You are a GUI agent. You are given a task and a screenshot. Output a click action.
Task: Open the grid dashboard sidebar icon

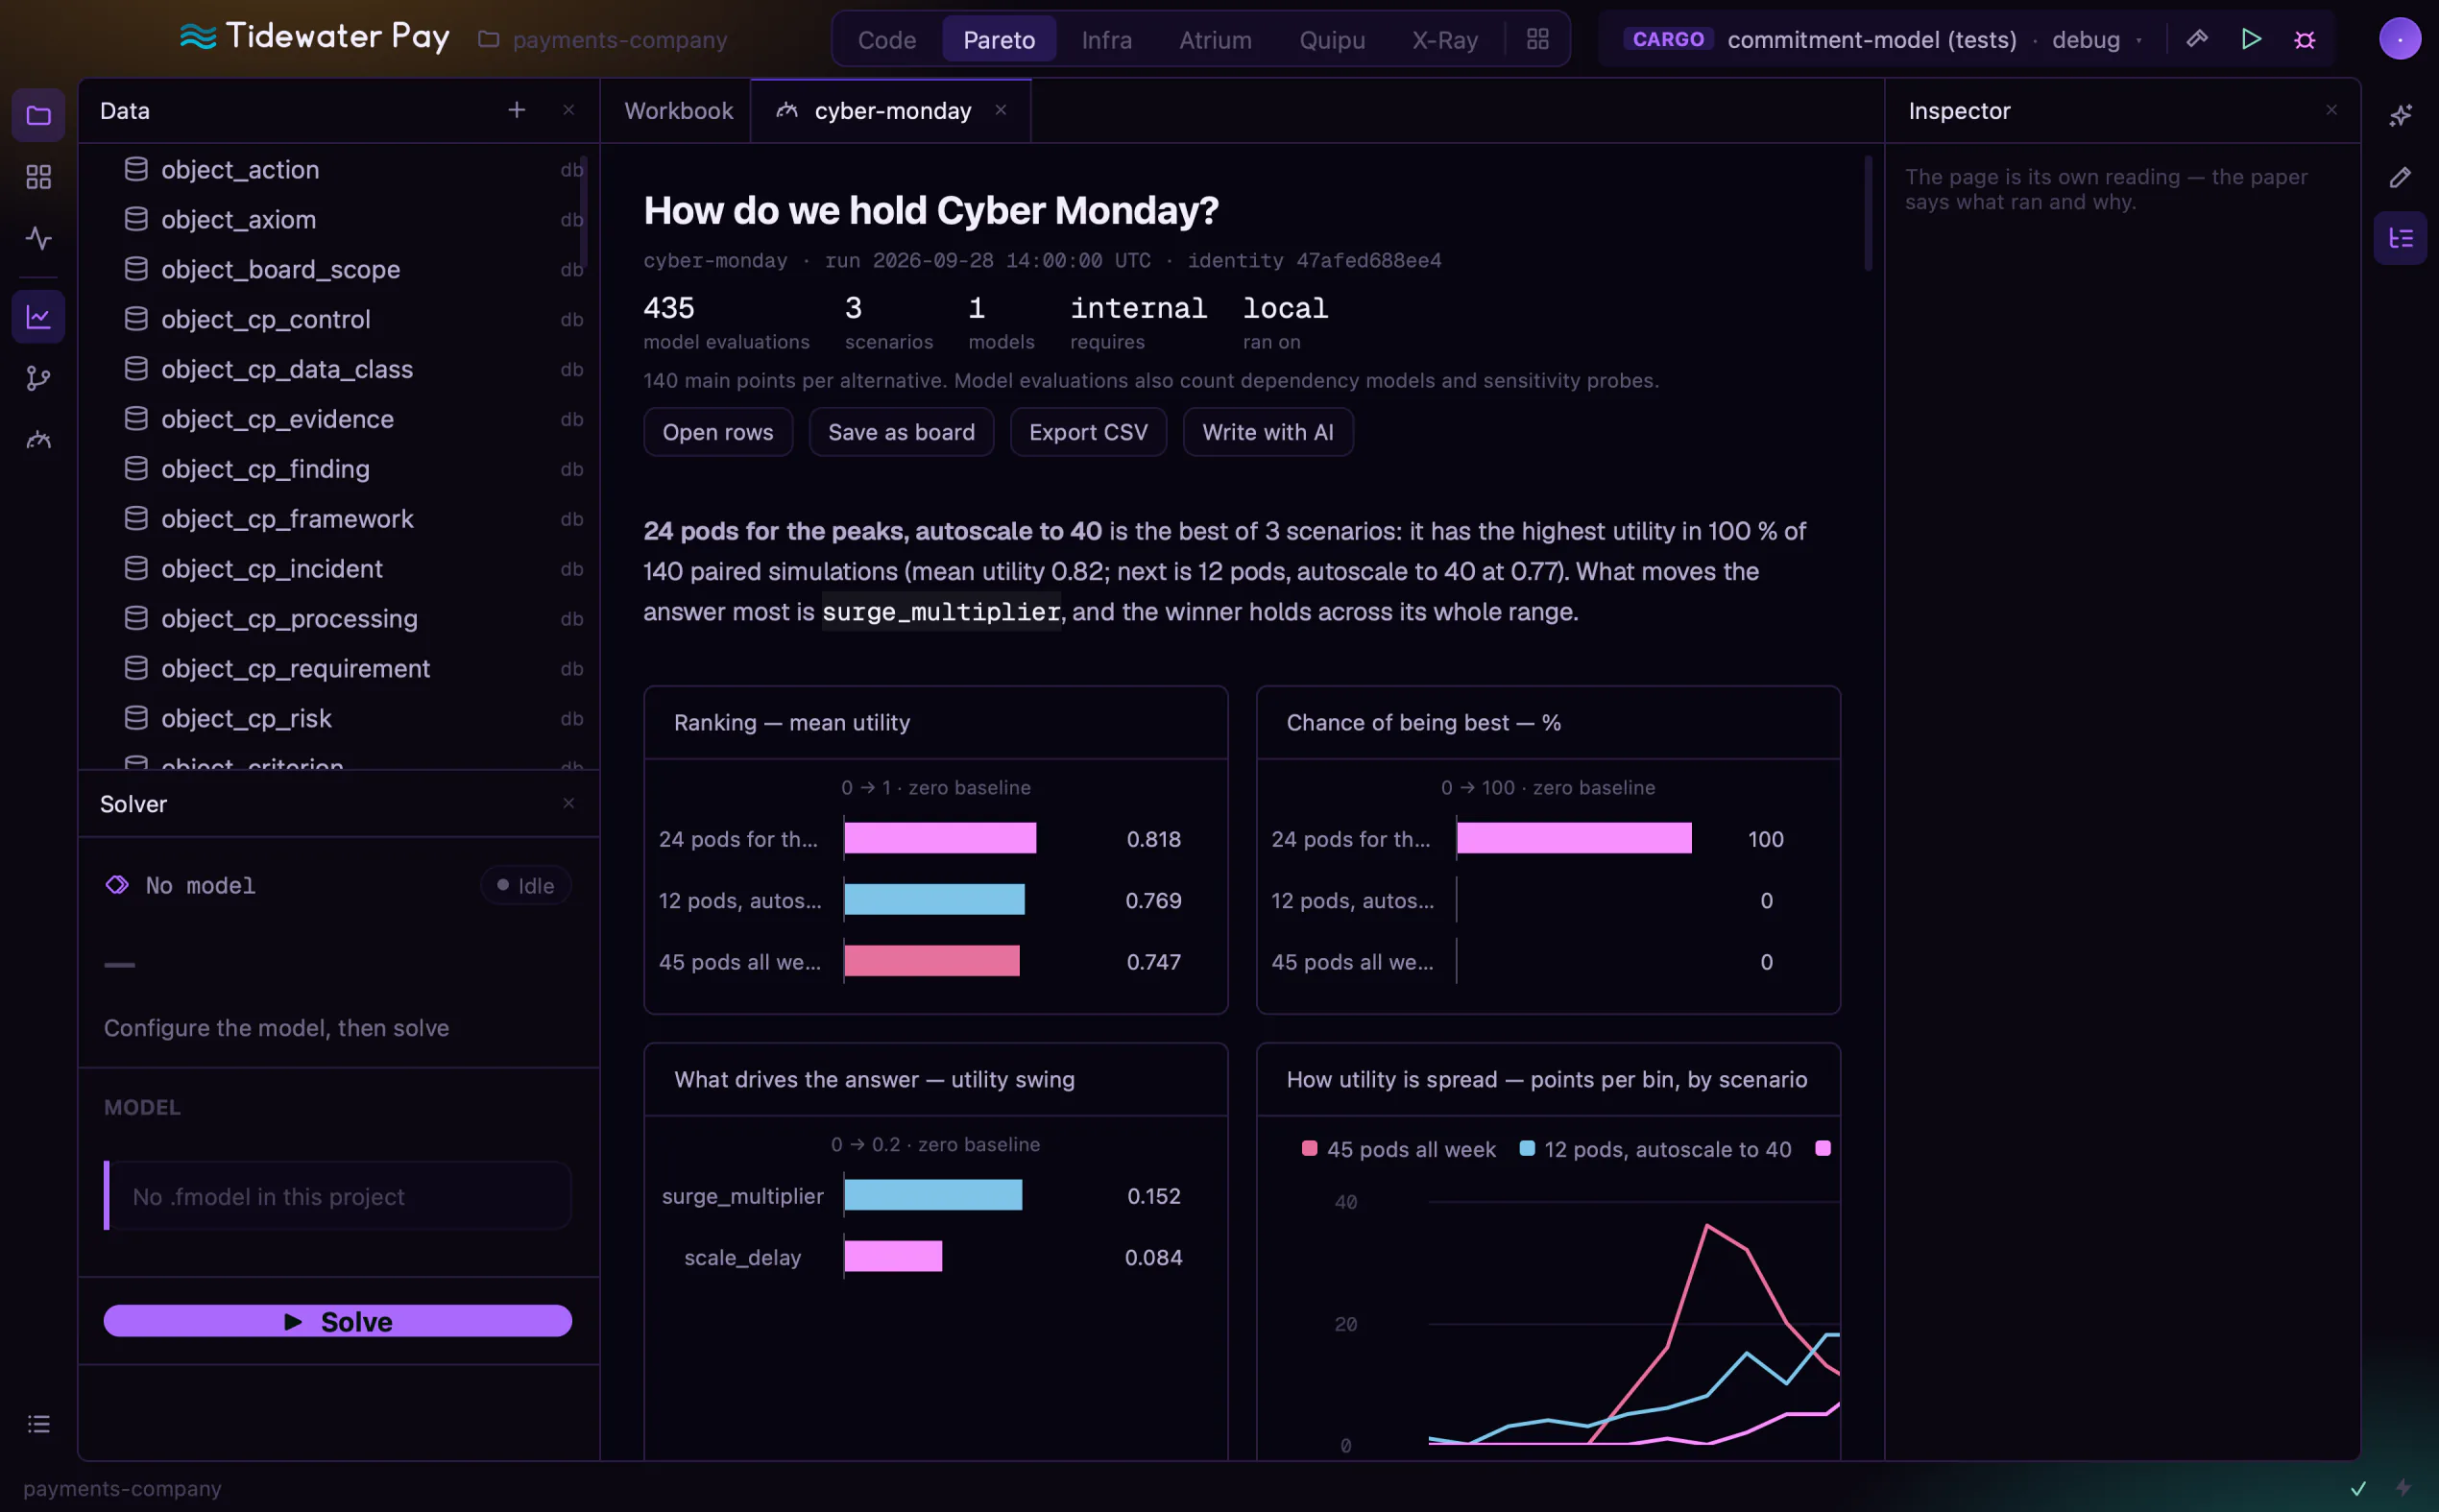(38, 177)
